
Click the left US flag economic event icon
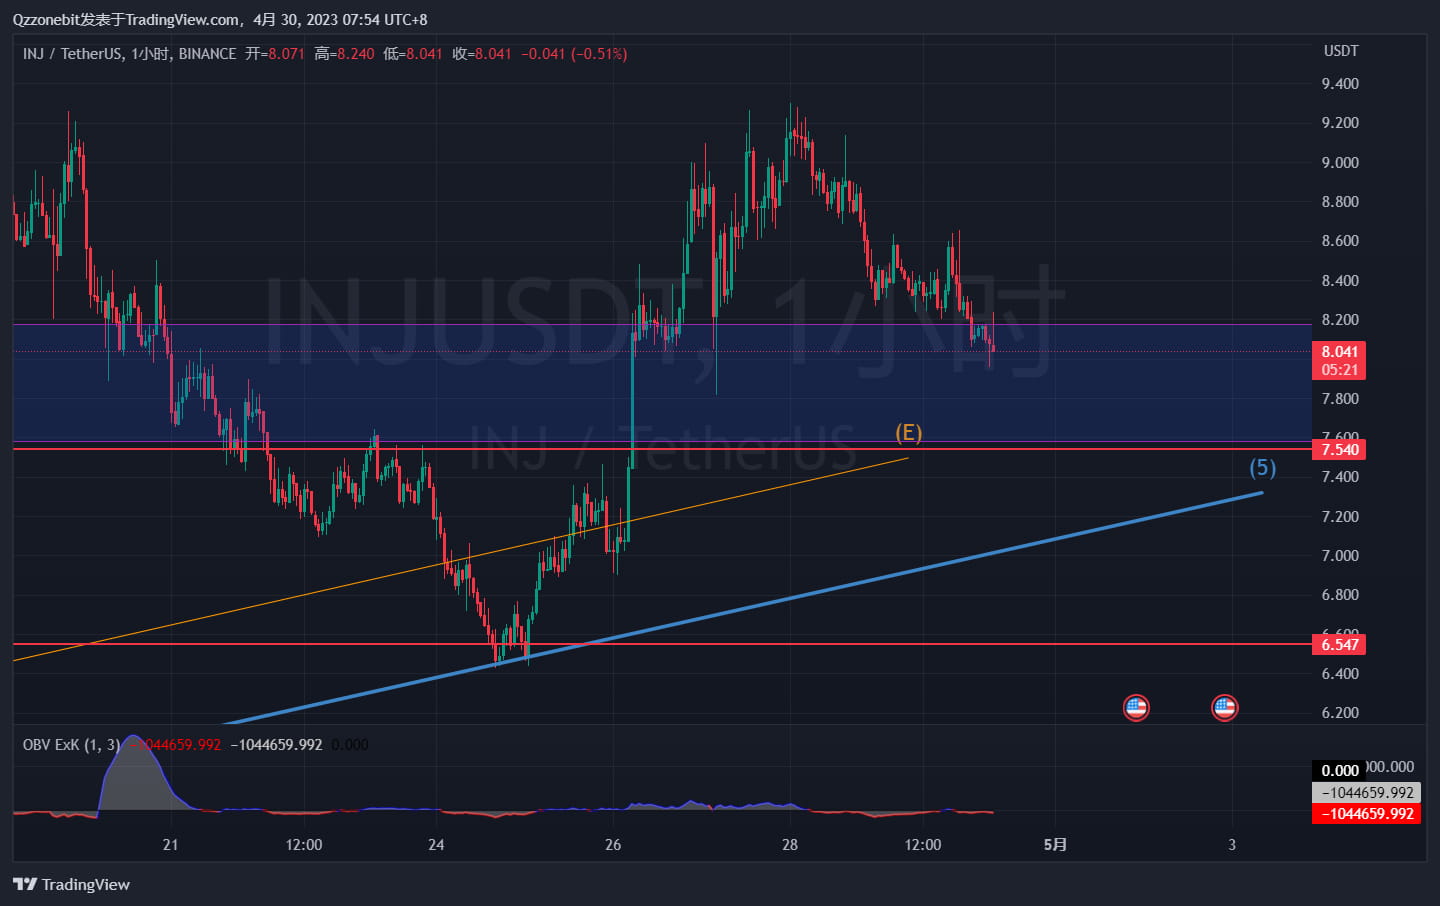[1136, 708]
